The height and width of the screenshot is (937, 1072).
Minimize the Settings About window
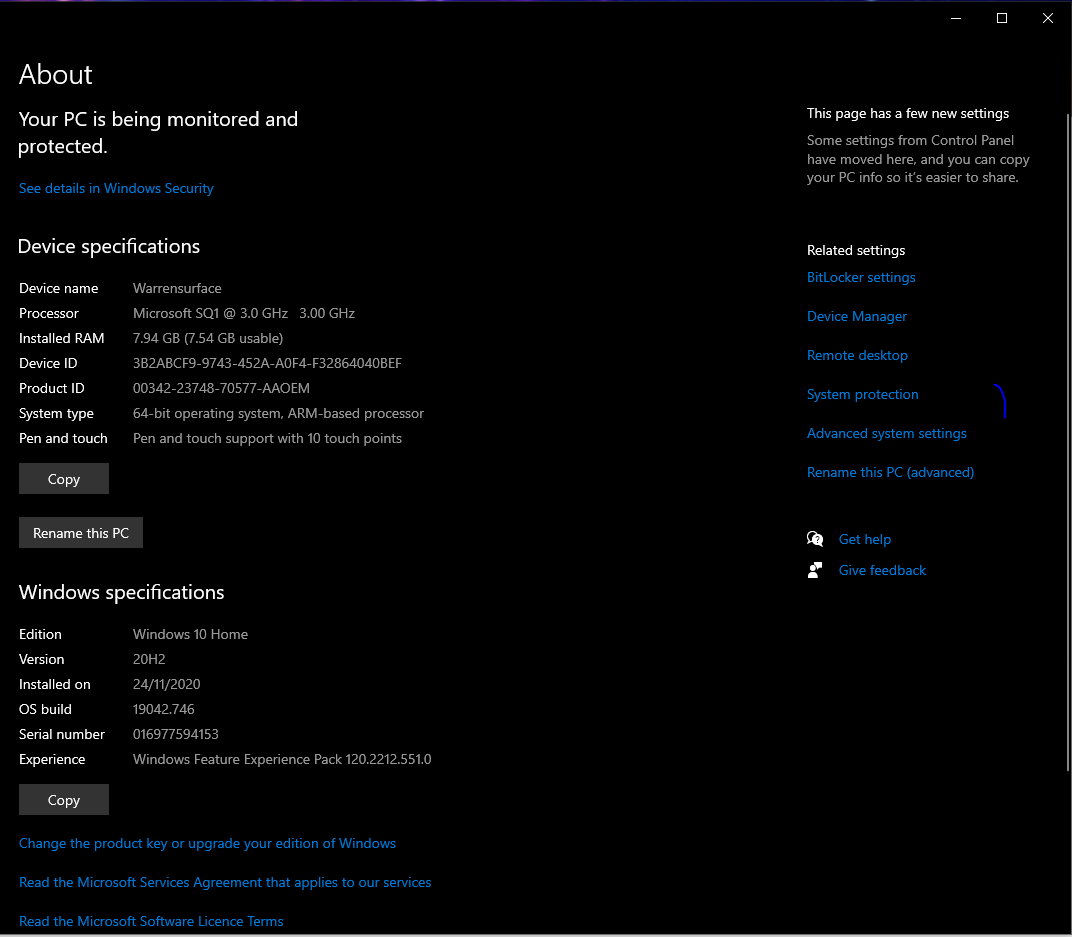(956, 18)
